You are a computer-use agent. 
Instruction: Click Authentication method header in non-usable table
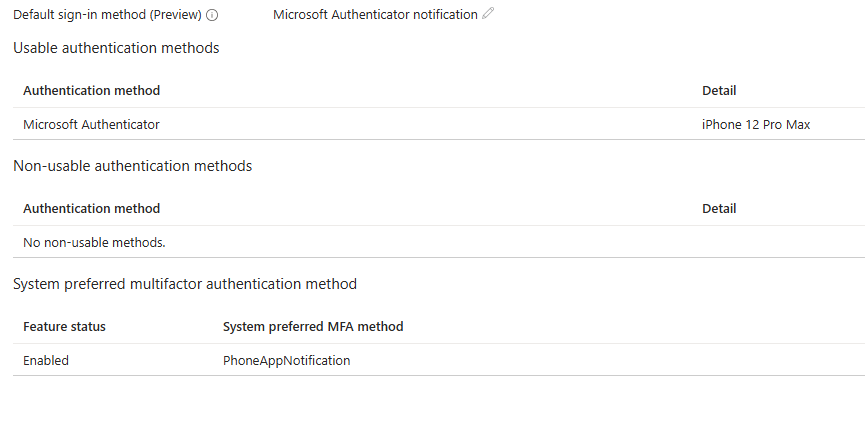[92, 209]
